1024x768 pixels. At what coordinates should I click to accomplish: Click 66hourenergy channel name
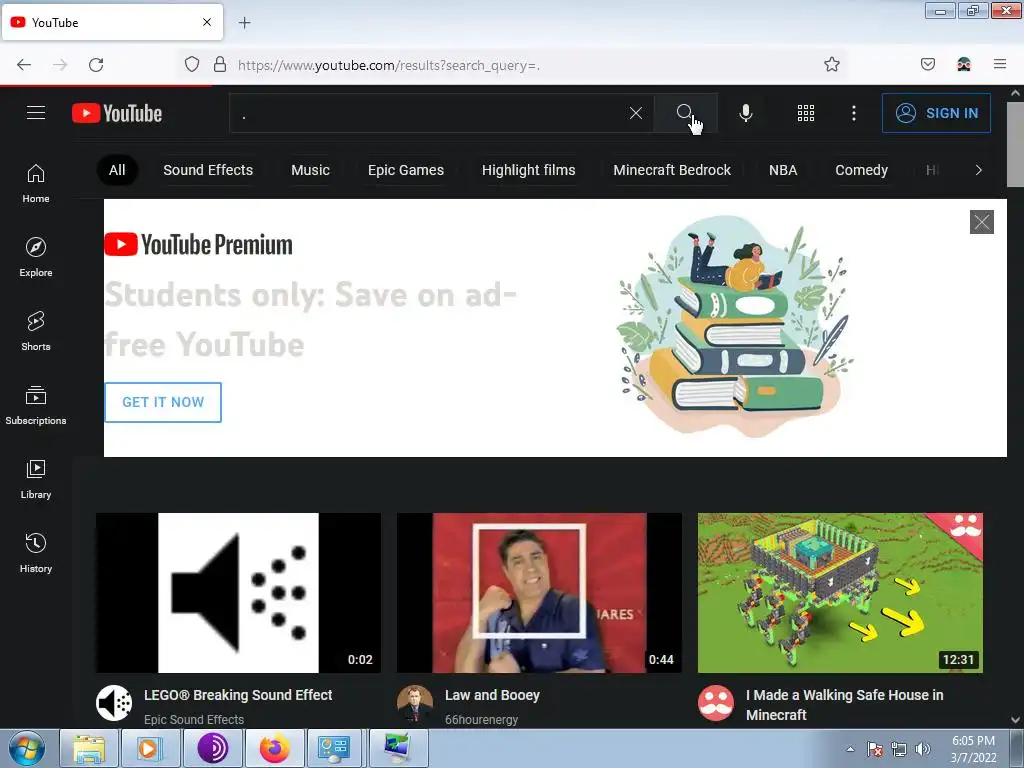481,719
